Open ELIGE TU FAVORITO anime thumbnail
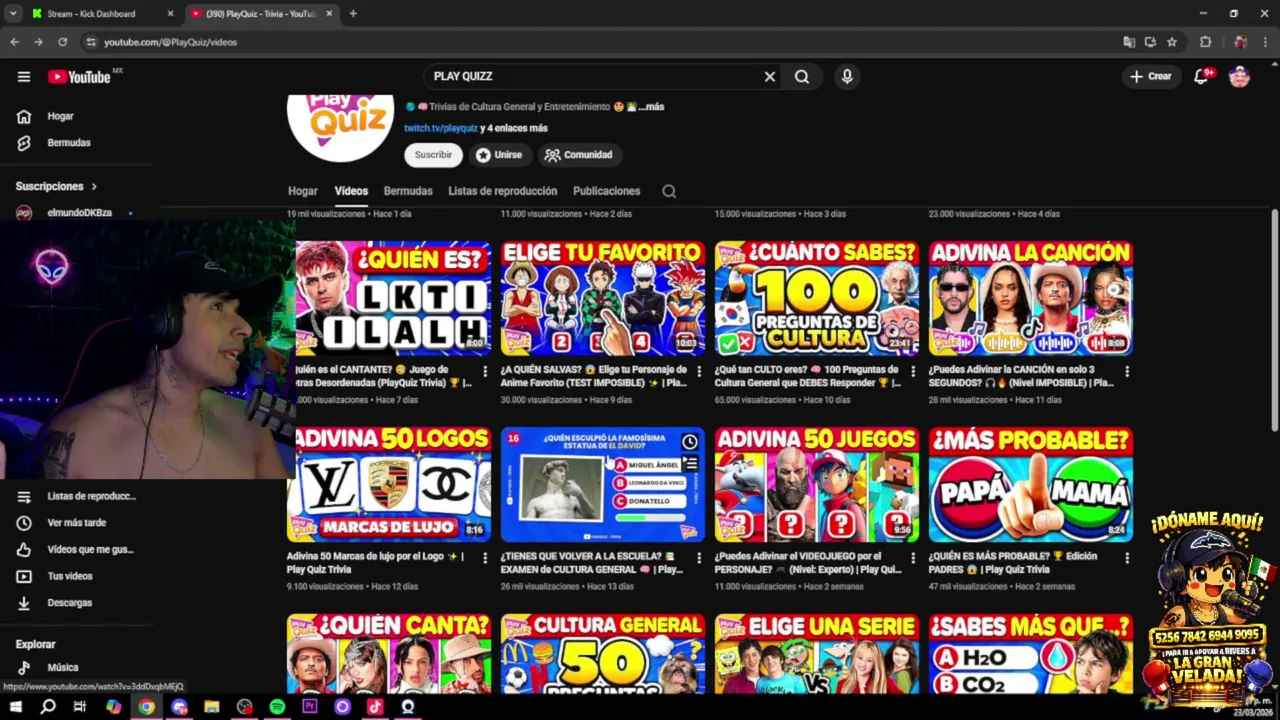The image size is (1280, 720). click(x=603, y=298)
